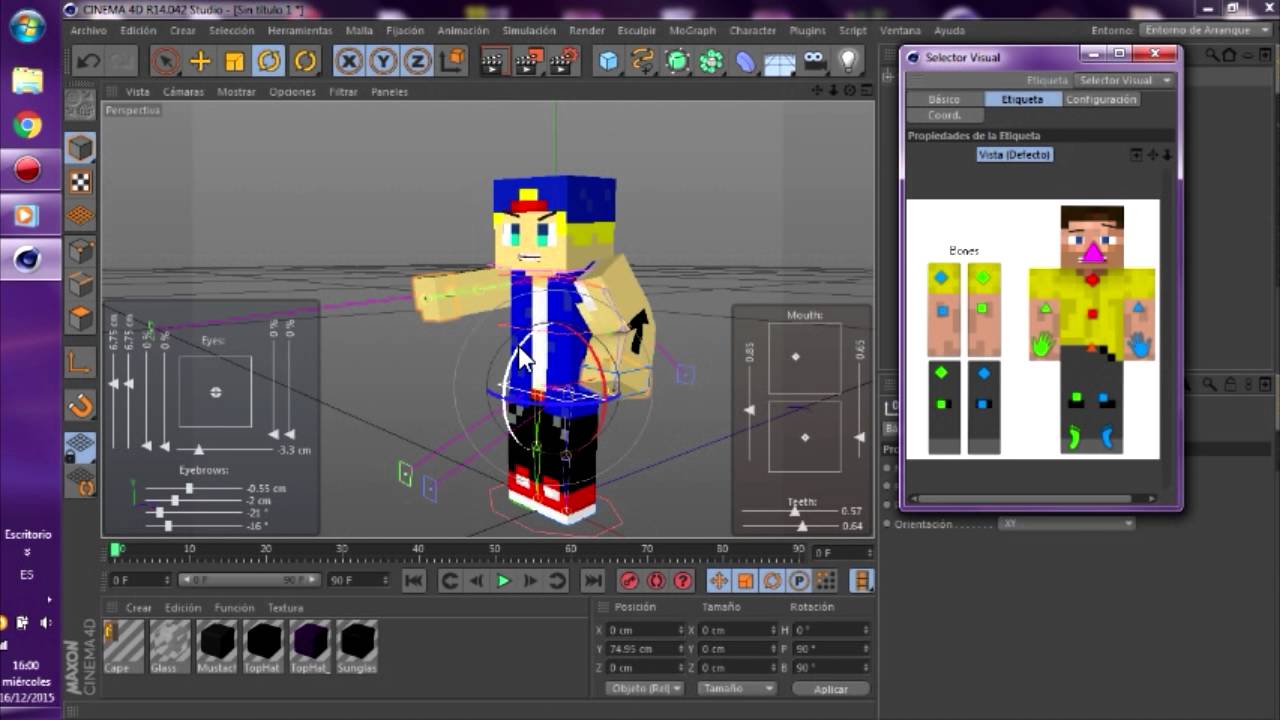Open the XY Orientación dropdown
The width and height of the screenshot is (1280, 720).
[x=1066, y=524]
